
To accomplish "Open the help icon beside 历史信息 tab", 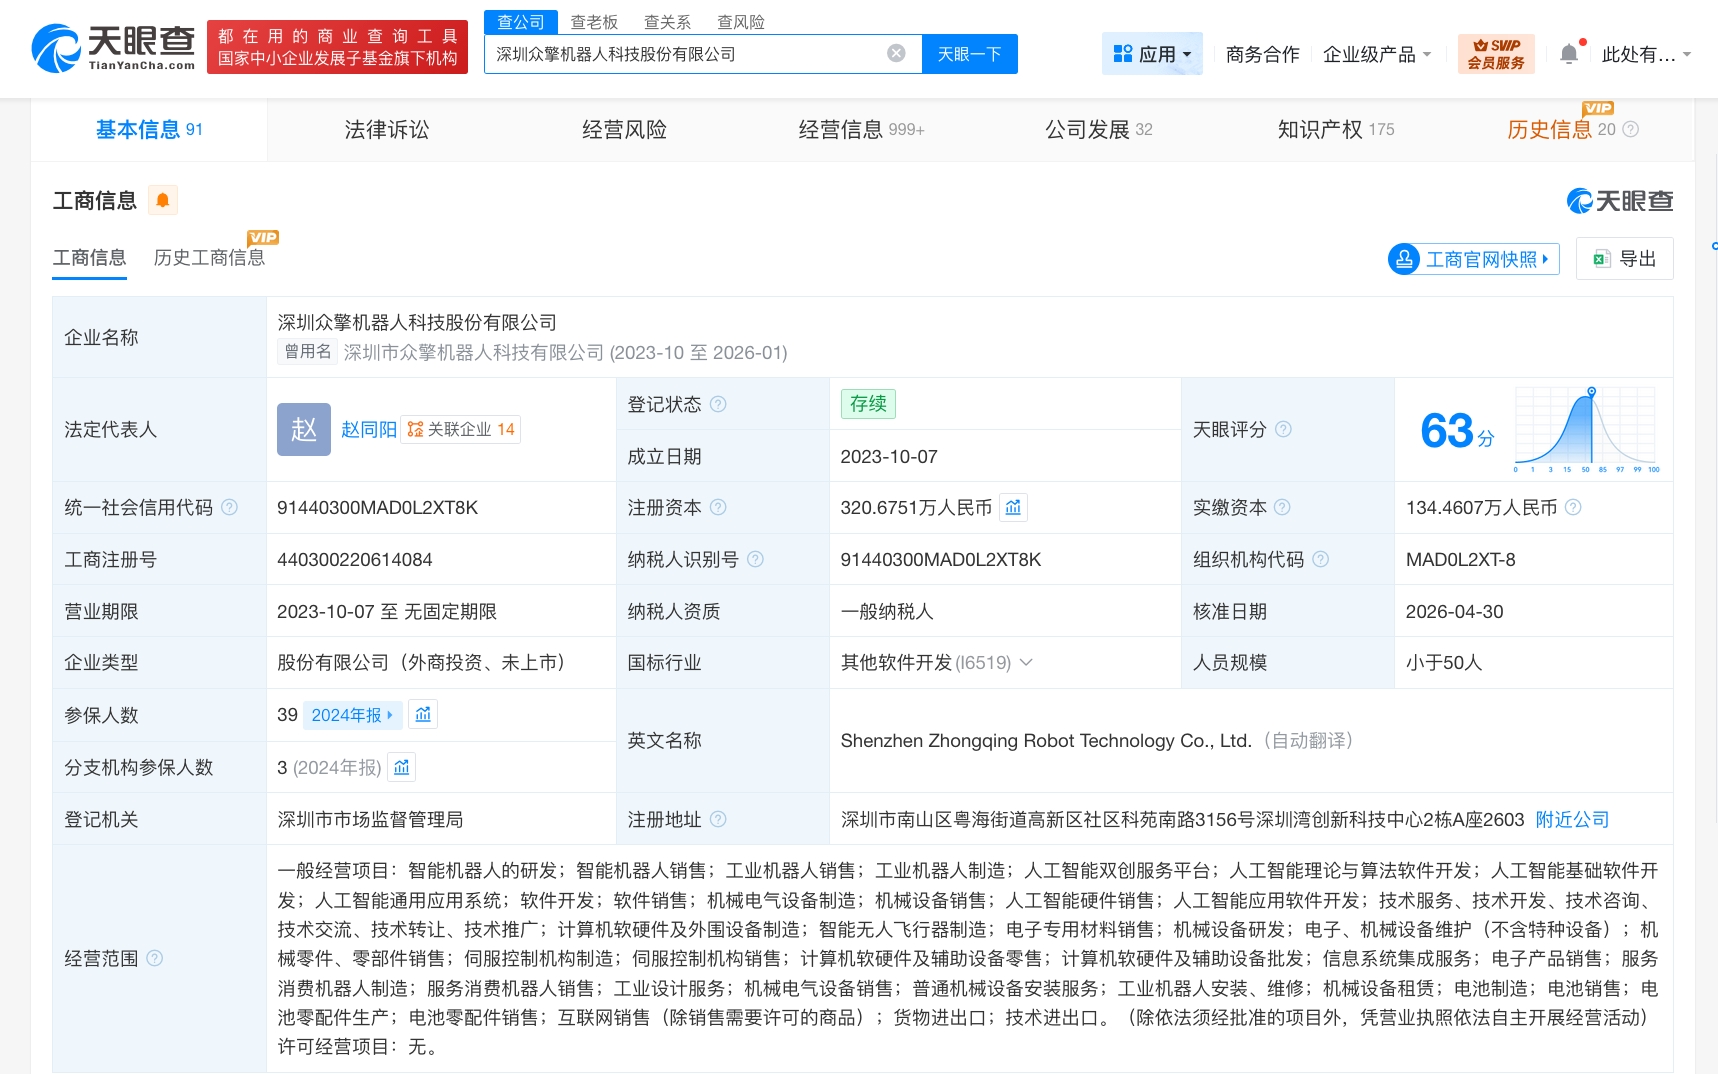I will tap(1630, 129).
